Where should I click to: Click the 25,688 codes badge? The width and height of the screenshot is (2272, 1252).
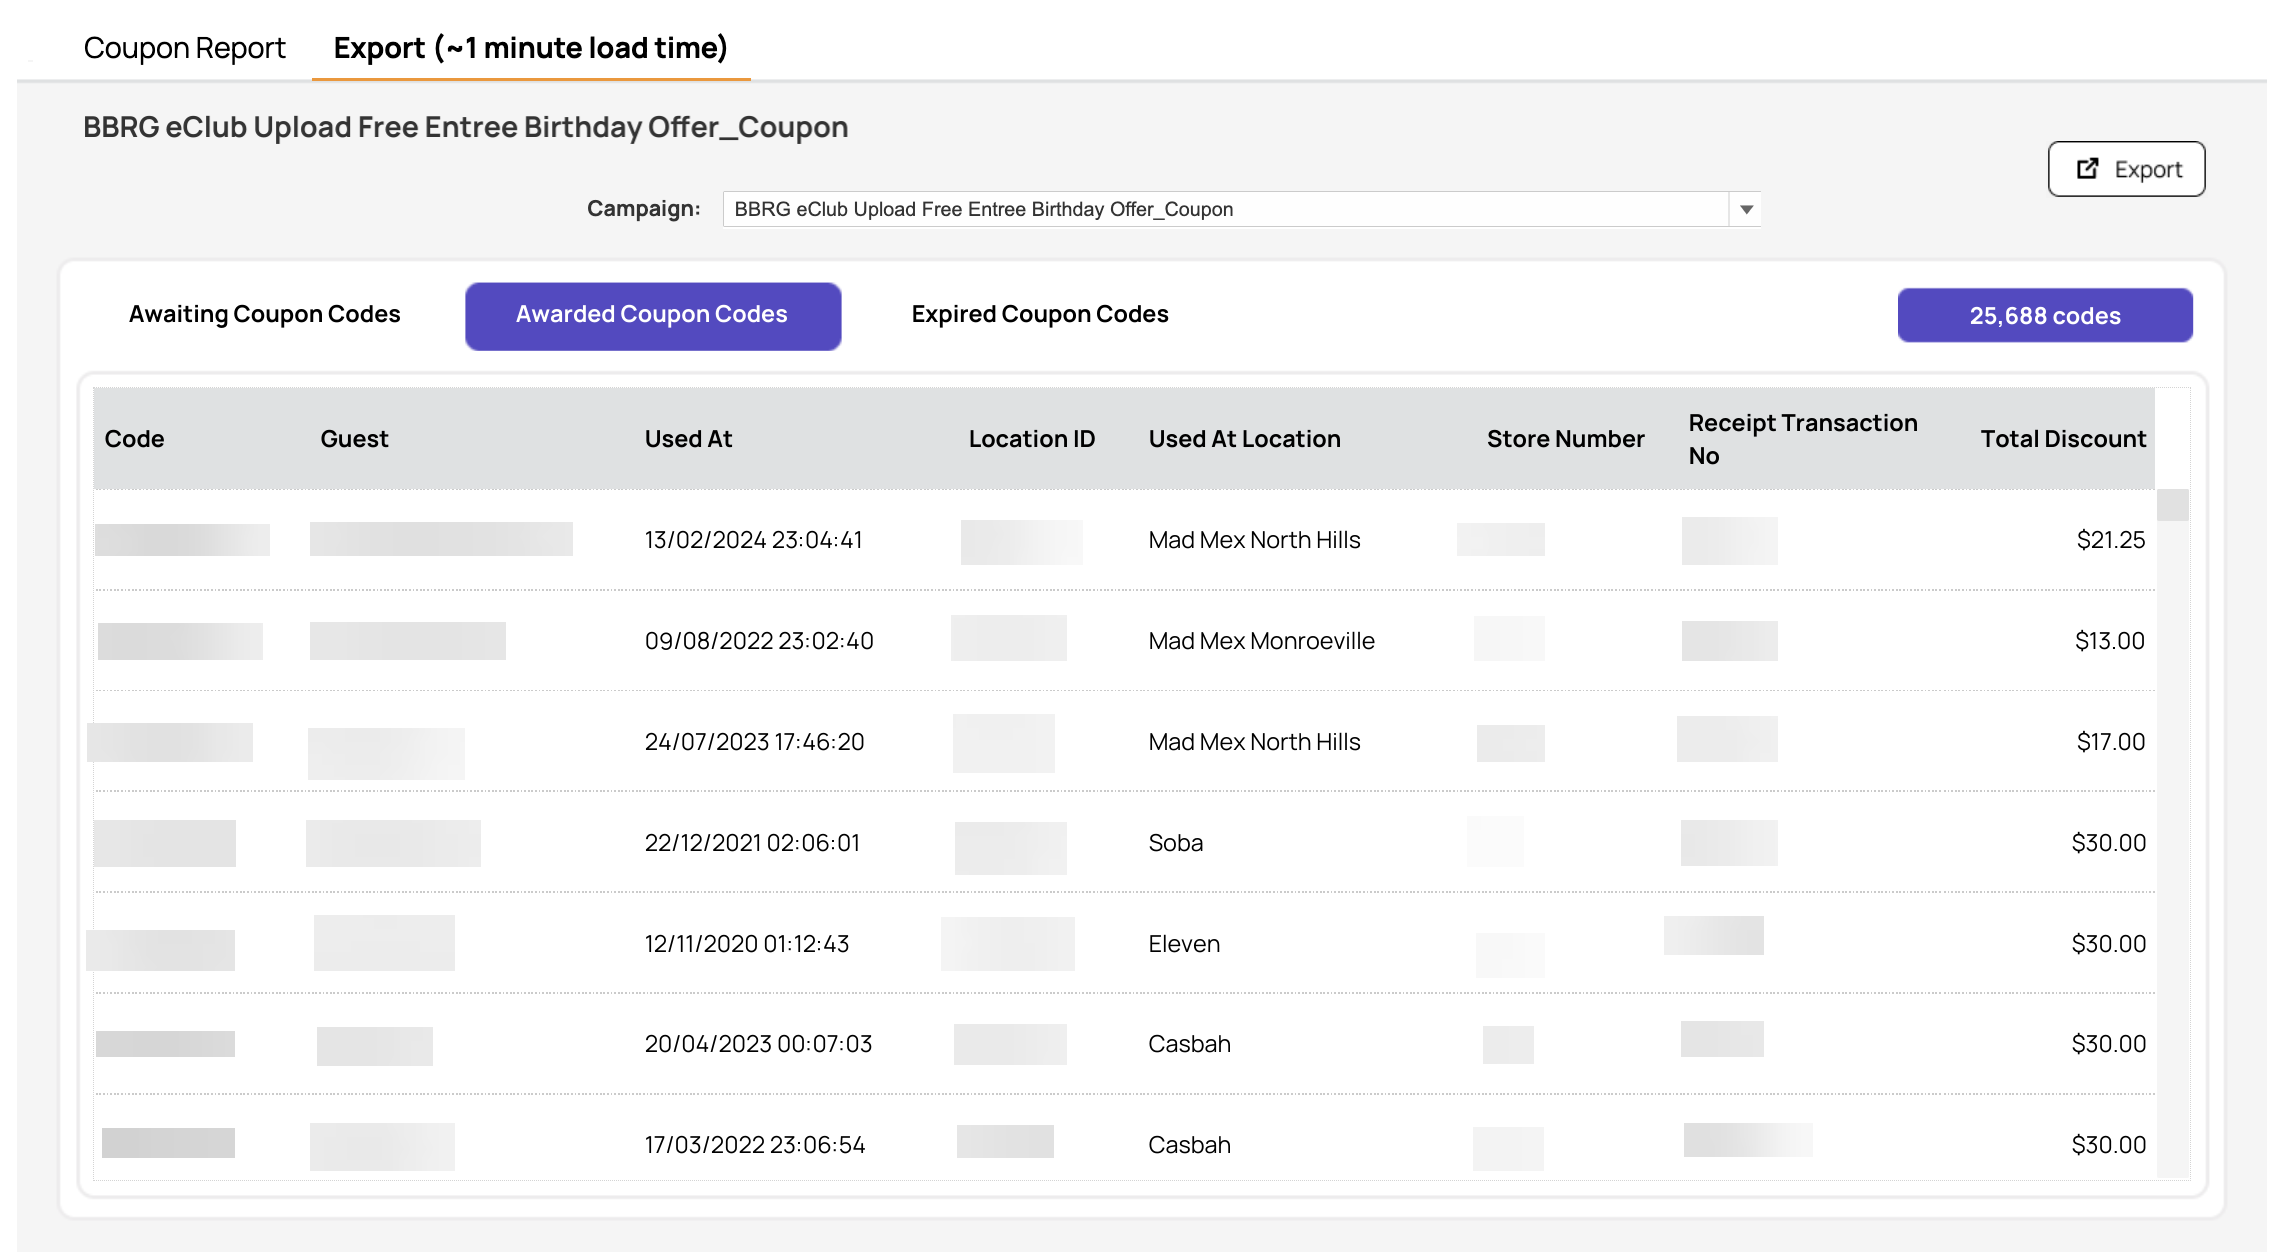[2045, 316]
